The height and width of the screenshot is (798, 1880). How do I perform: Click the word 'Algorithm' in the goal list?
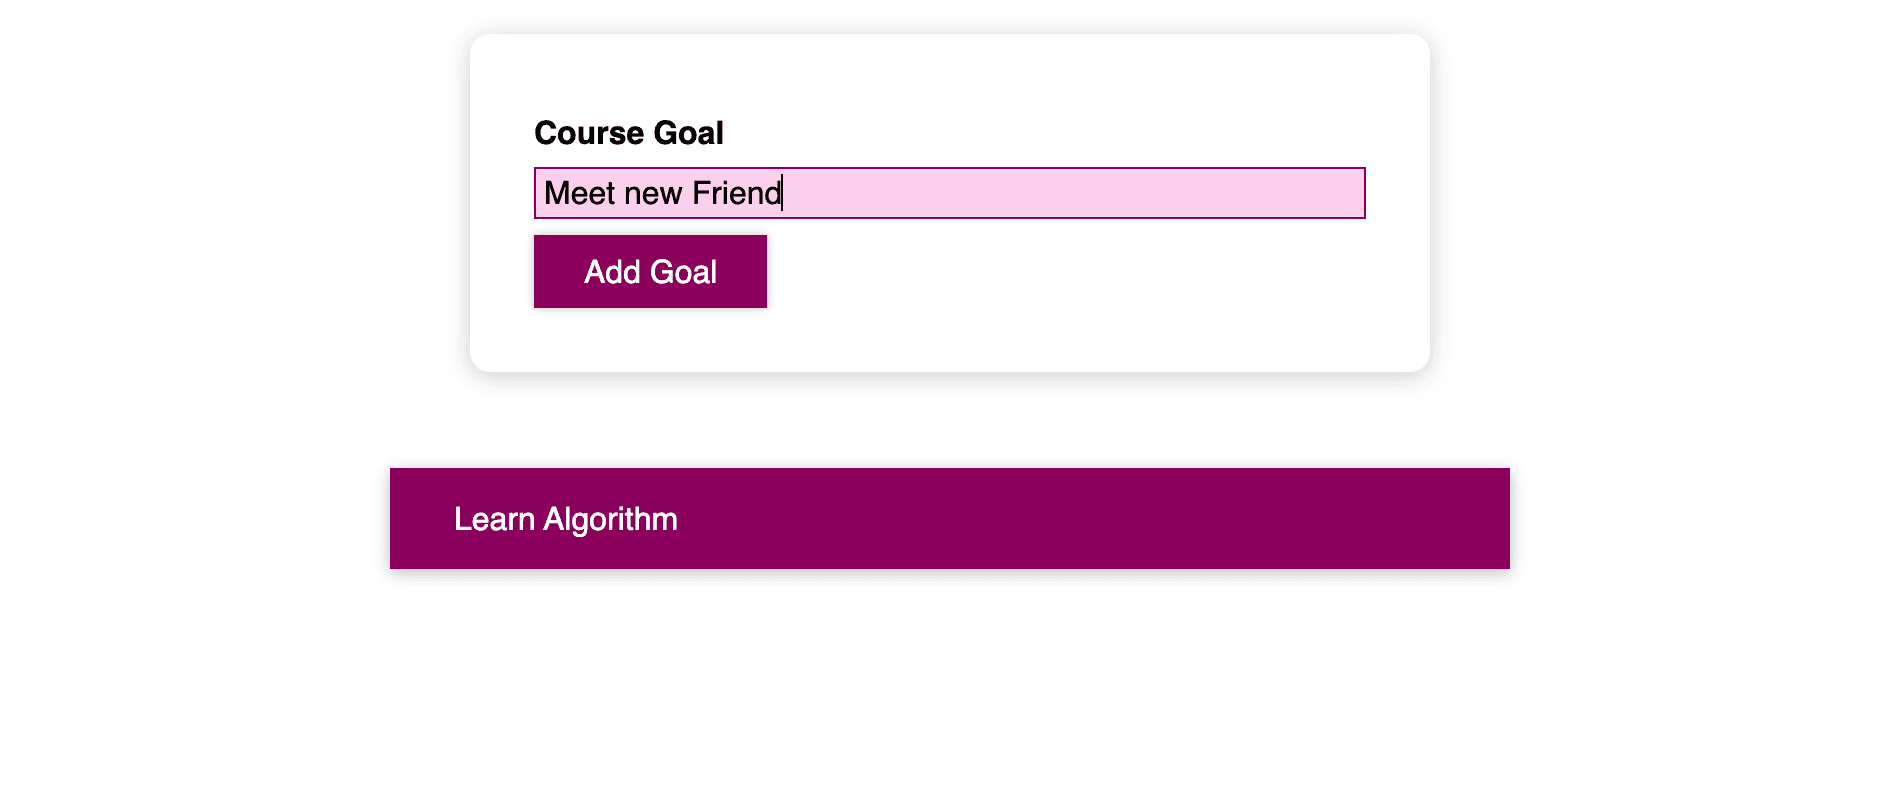[x=610, y=519]
